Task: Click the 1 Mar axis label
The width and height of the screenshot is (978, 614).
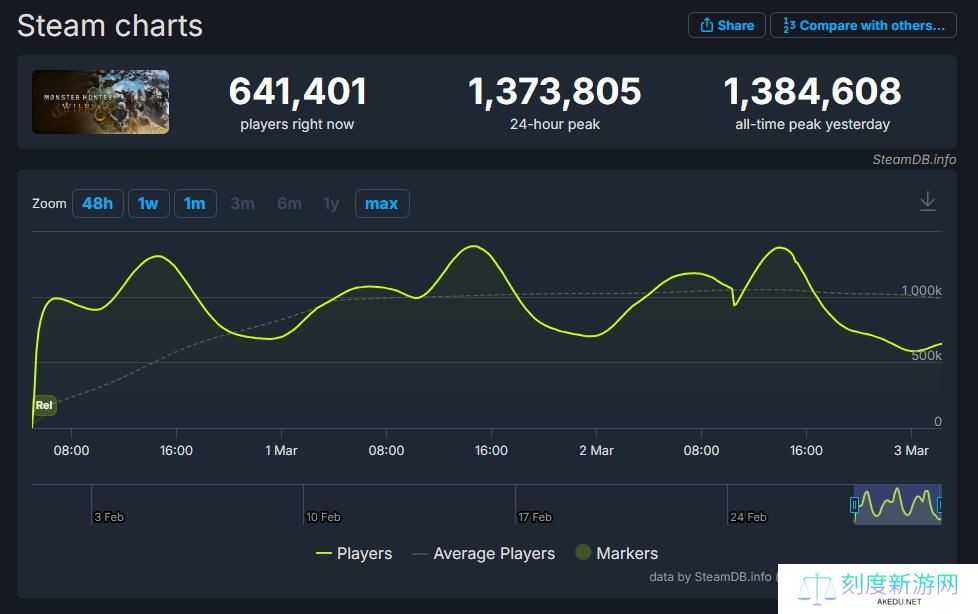Action: pos(281,451)
